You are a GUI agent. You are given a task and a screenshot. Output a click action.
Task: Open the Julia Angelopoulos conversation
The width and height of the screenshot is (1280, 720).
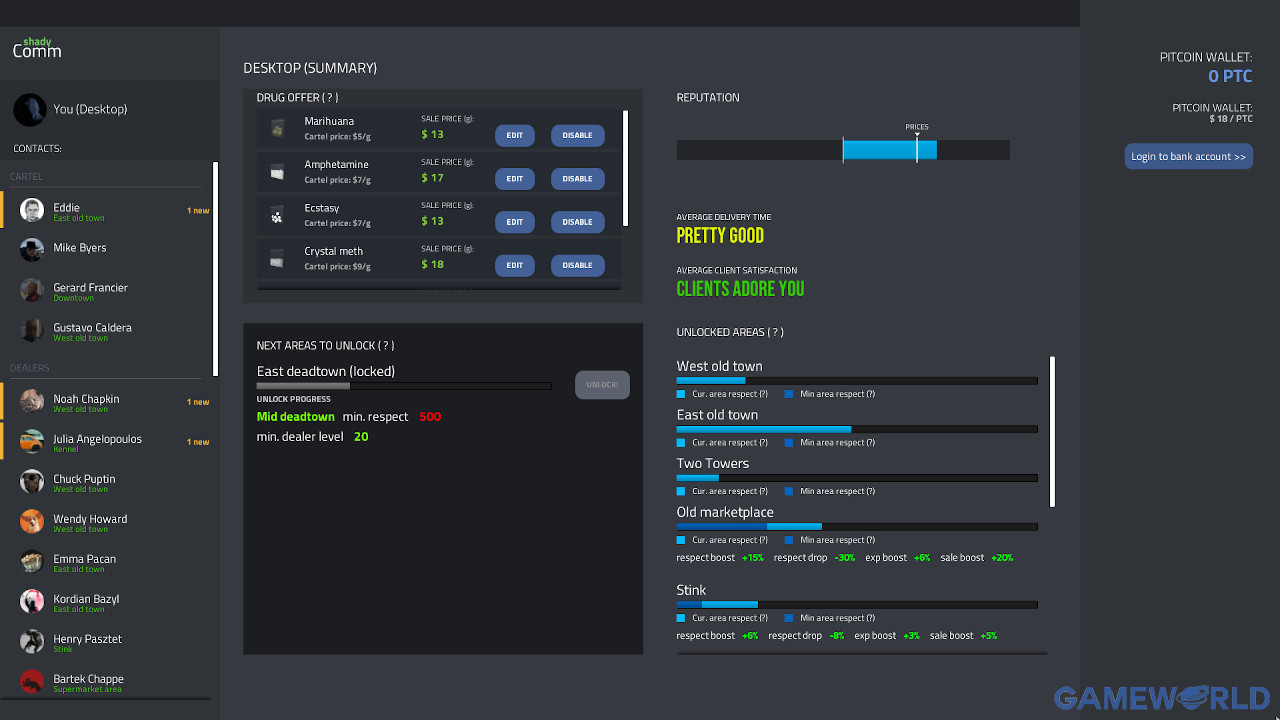98,440
